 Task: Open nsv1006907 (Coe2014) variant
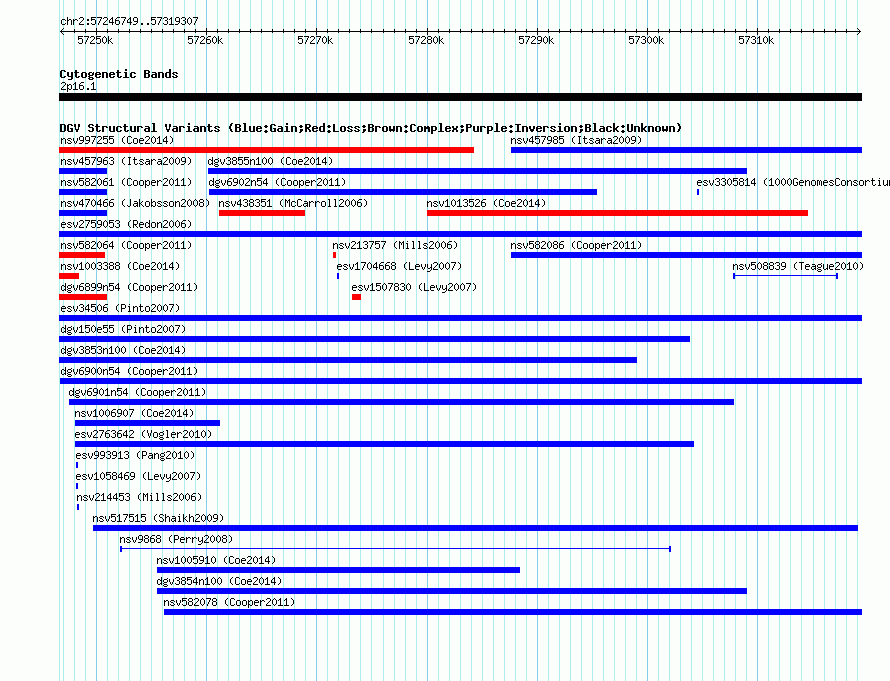134,413
